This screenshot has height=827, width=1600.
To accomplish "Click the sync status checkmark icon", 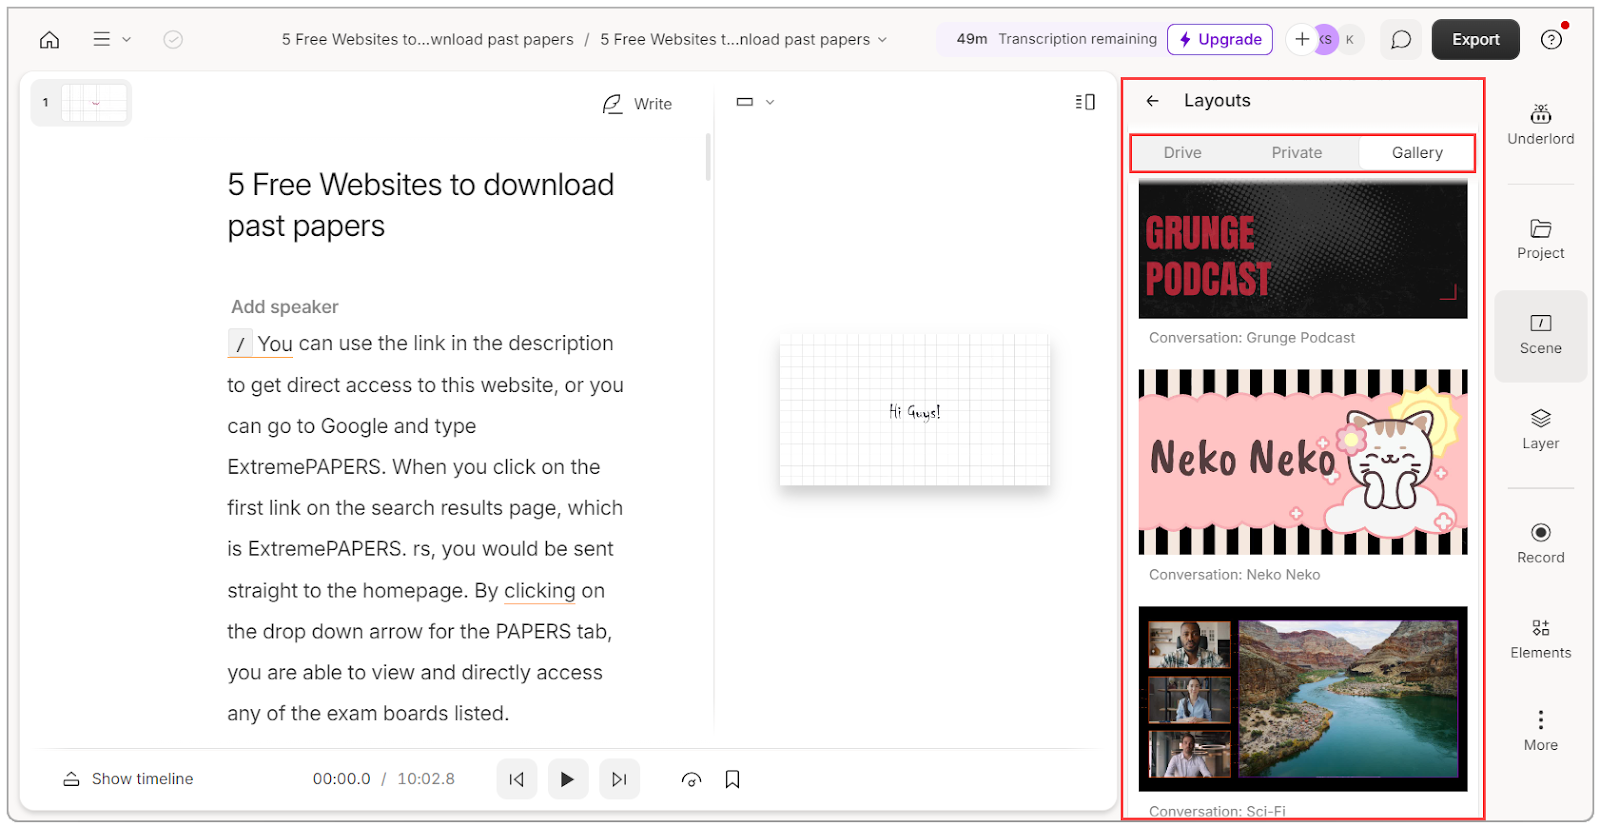I will coord(173,39).
